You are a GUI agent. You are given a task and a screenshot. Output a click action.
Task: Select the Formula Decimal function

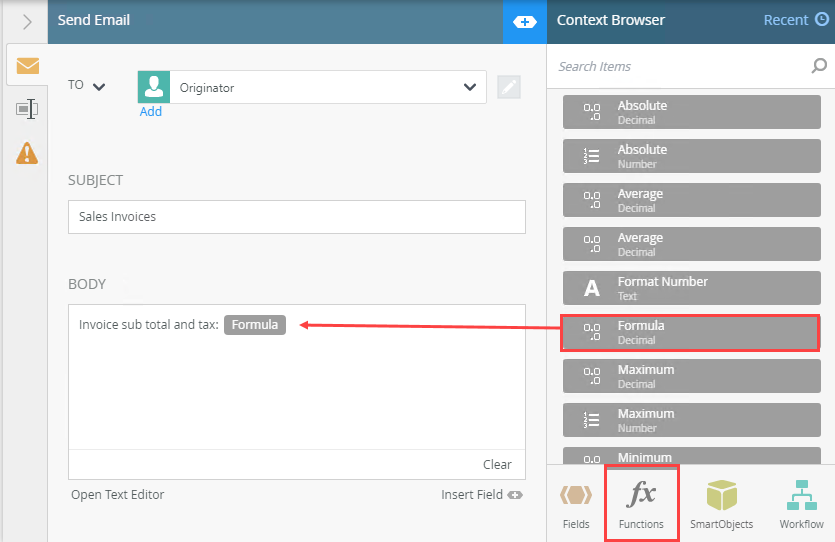[x=691, y=332]
